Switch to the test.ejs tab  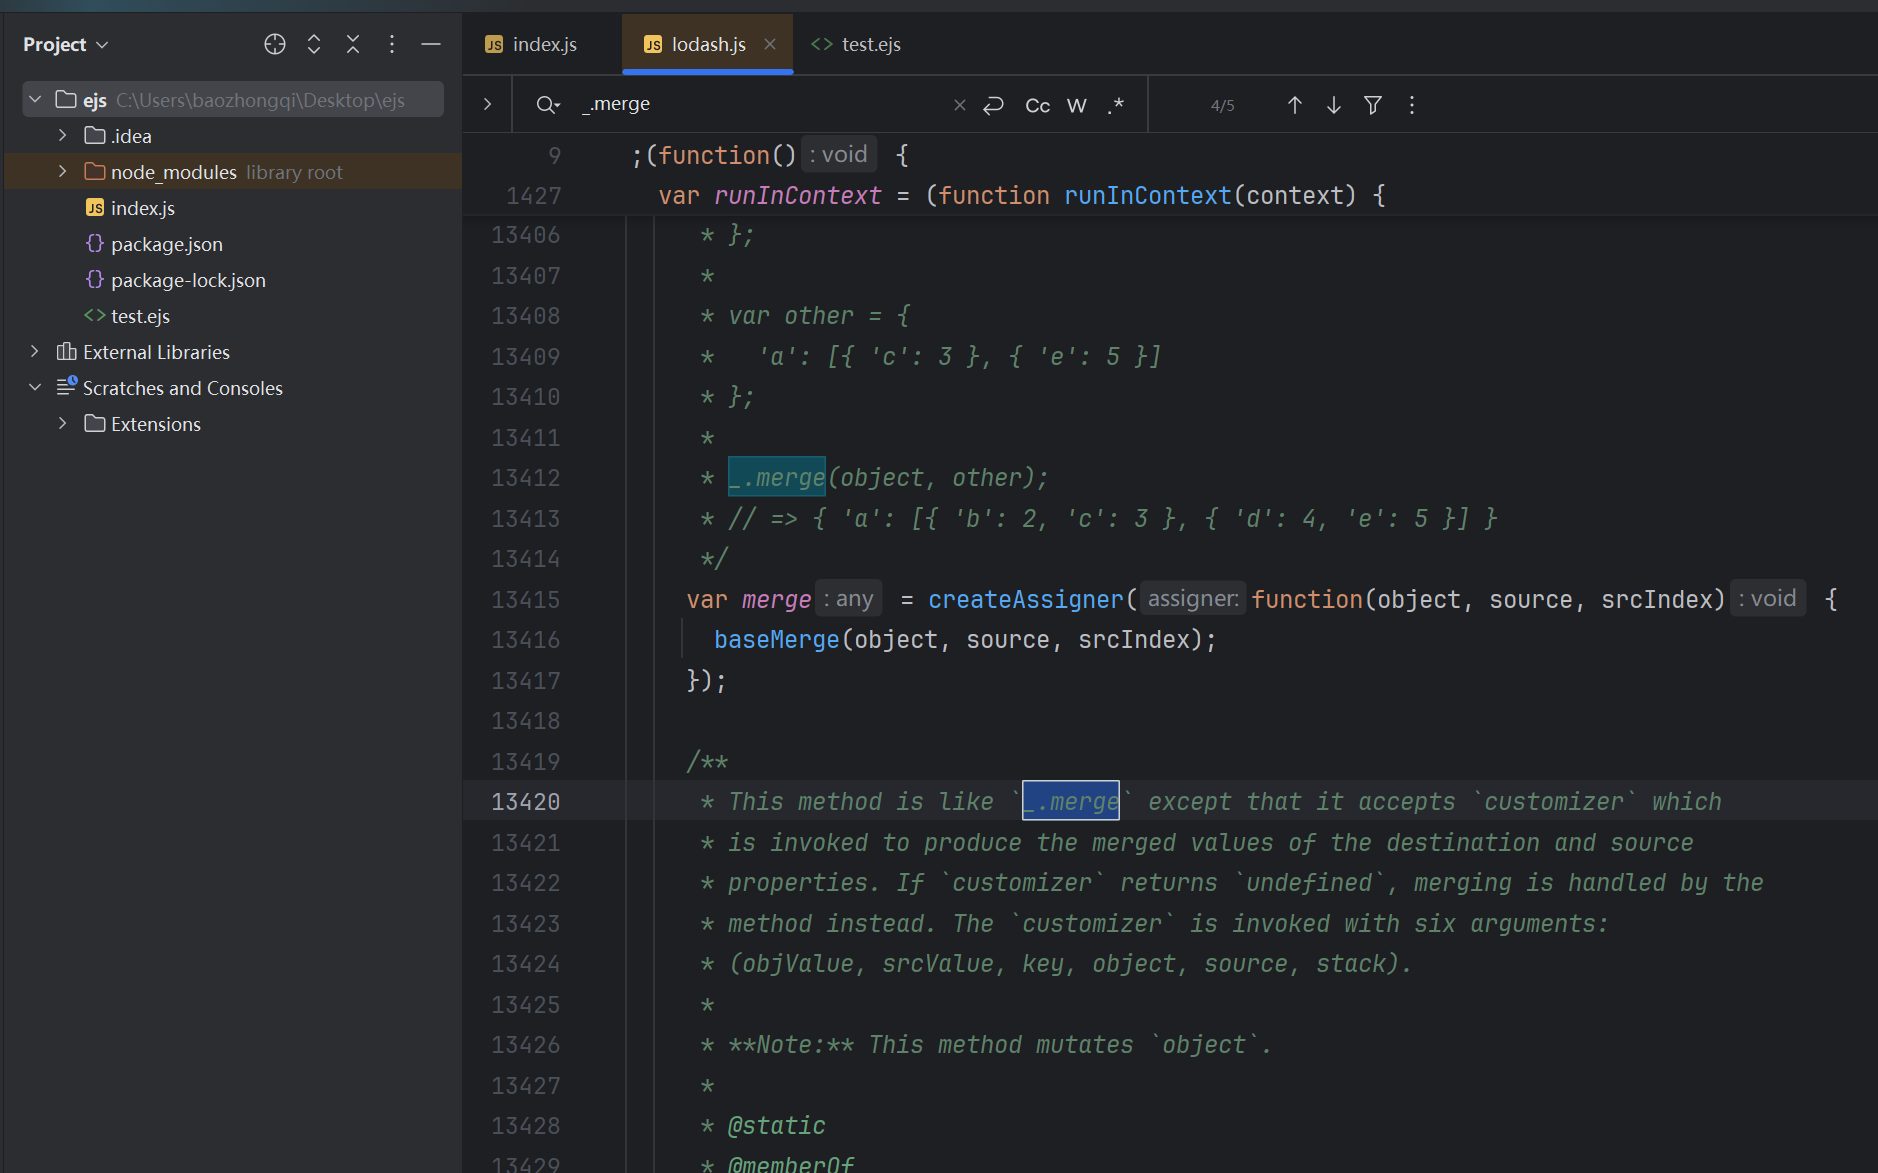click(870, 44)
